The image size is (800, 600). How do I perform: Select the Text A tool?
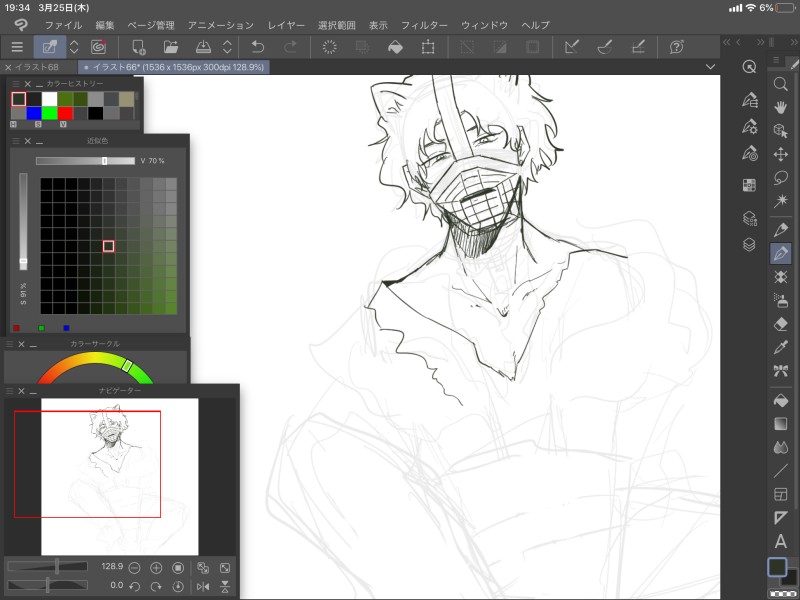(781, 541)
